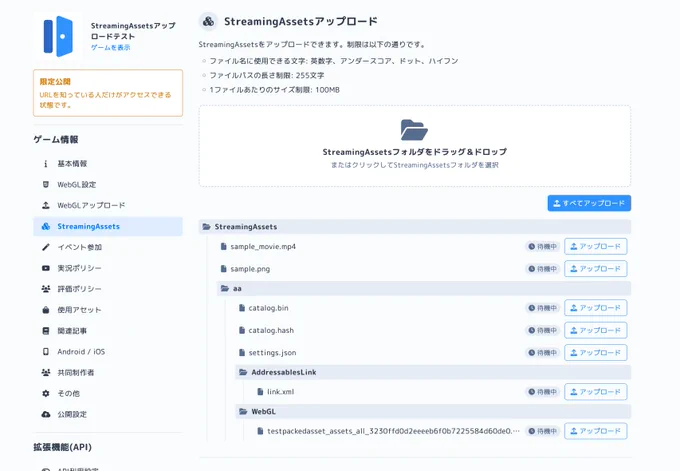680x471 pixels.
Task: Click the pencil icon beside イベント参加
Action: pos(46,247)
